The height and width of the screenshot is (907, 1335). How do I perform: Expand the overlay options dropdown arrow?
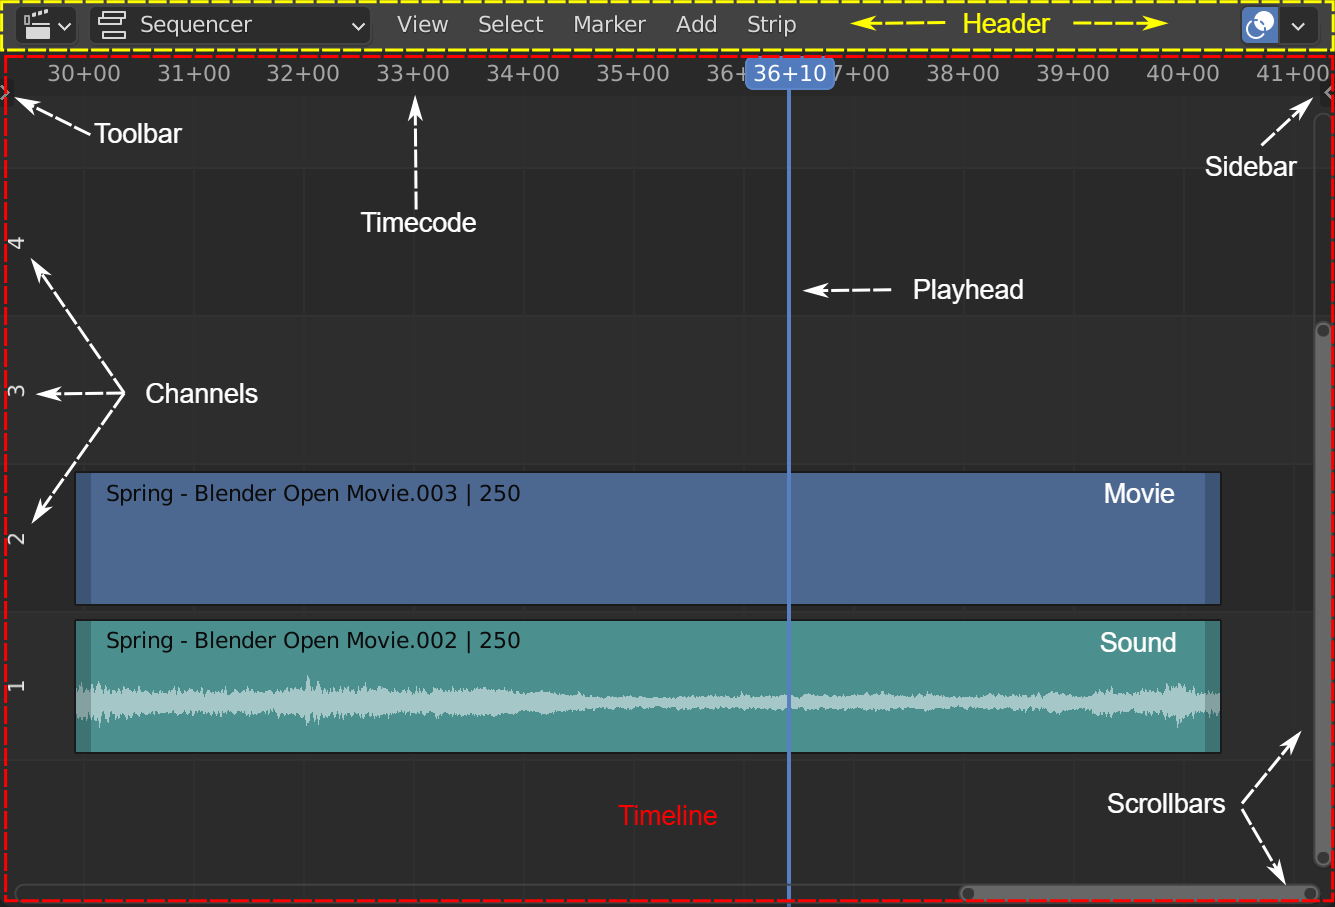tap(1298, 26)
